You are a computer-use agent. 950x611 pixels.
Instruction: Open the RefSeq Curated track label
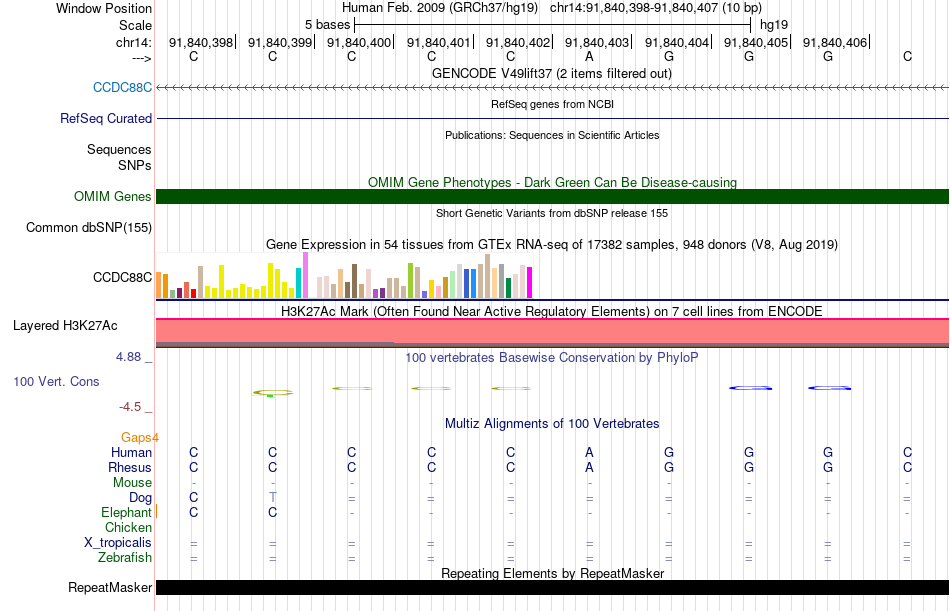click(x=106, y=118)
